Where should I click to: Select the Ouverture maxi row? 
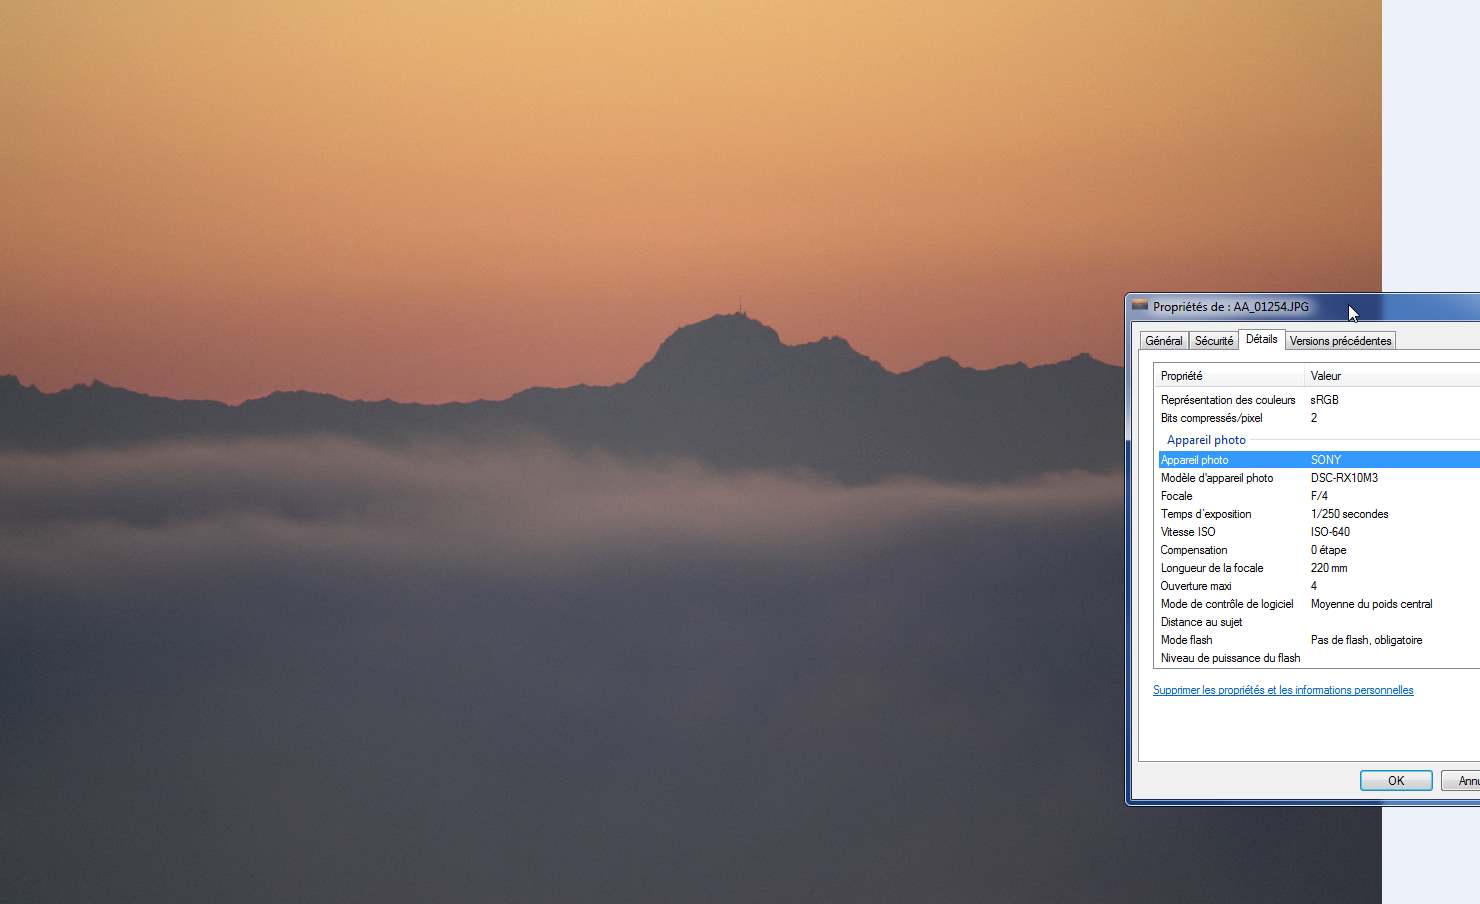coord(1319,586)
